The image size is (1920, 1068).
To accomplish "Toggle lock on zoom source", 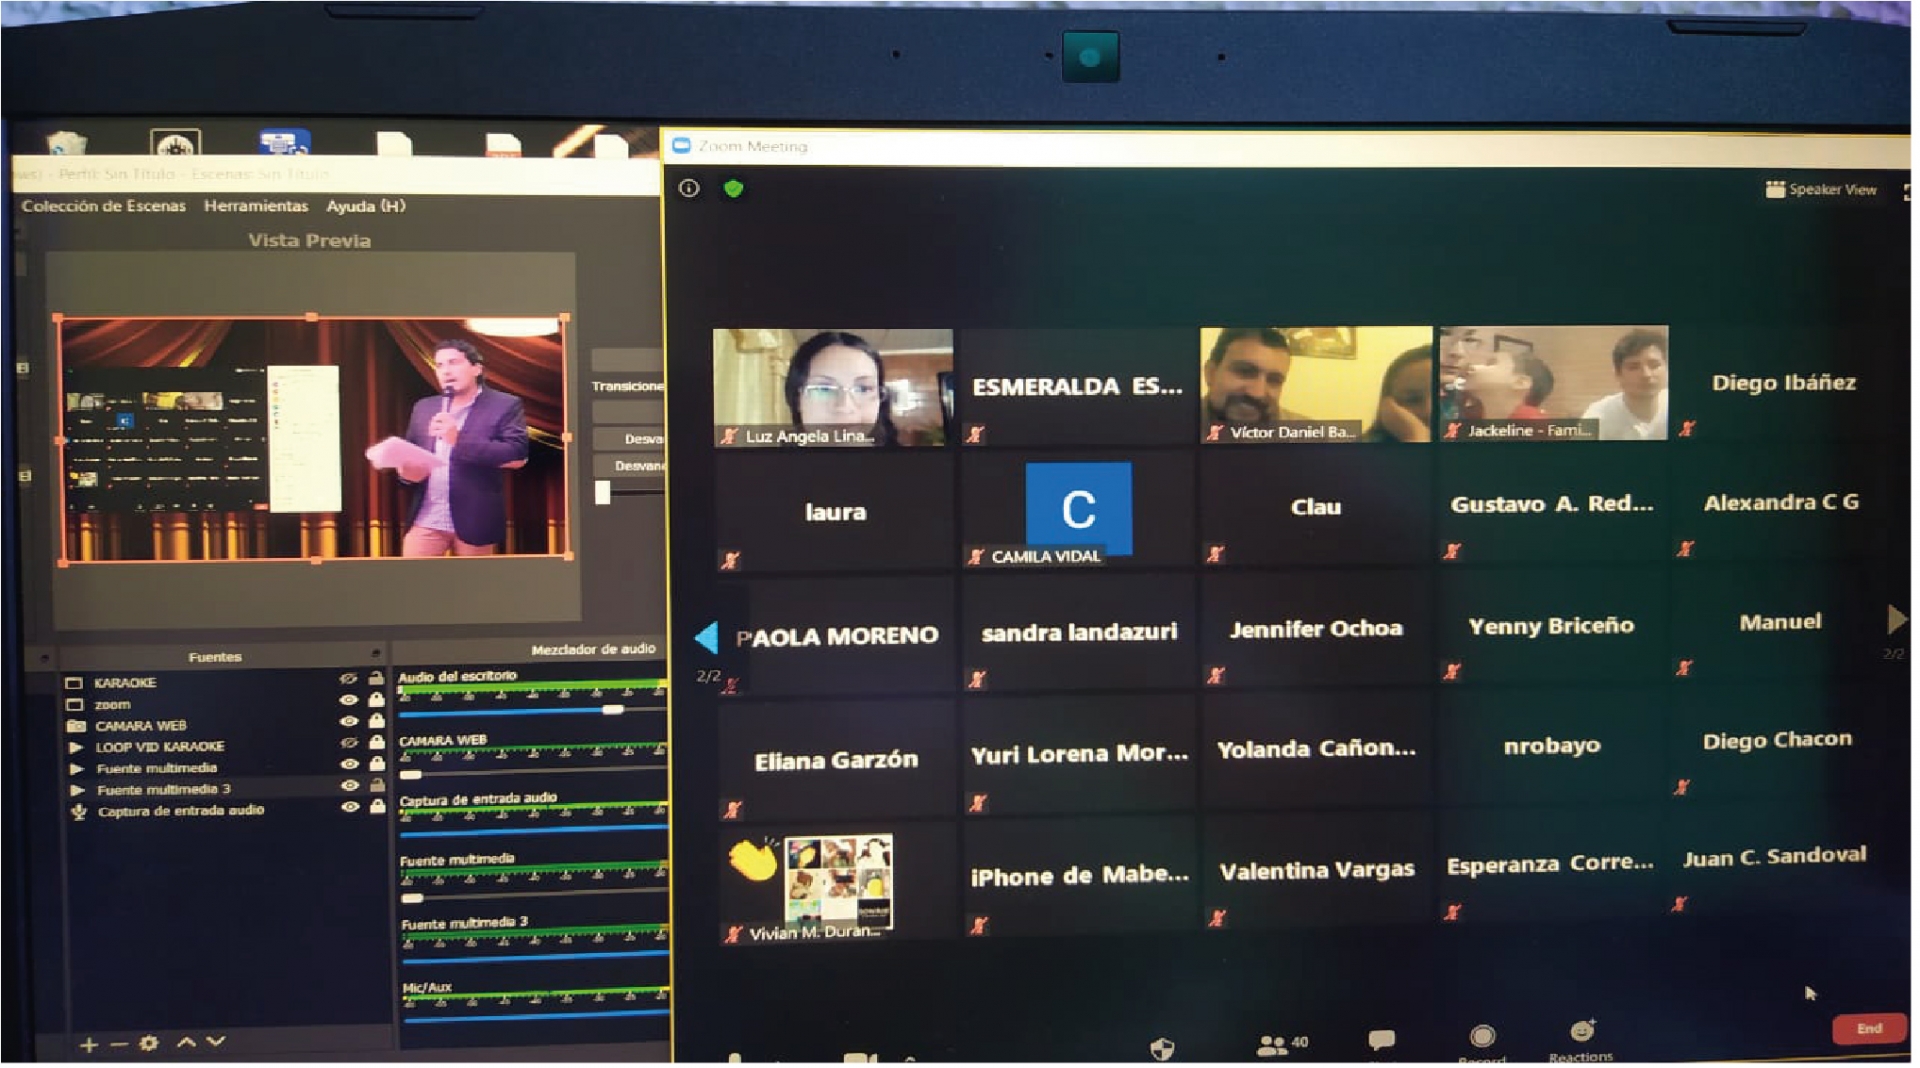I will click(376, 700).
